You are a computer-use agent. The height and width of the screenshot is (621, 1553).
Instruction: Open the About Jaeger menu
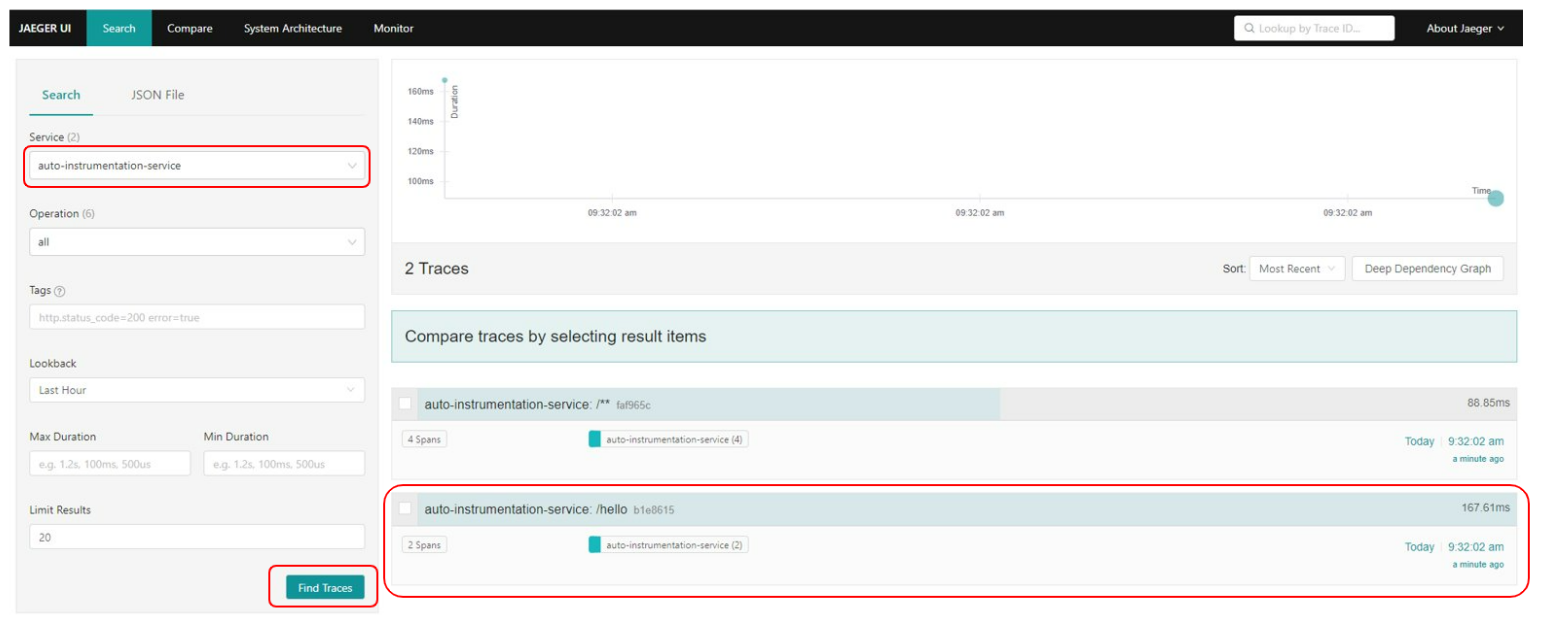(1465, 28)
